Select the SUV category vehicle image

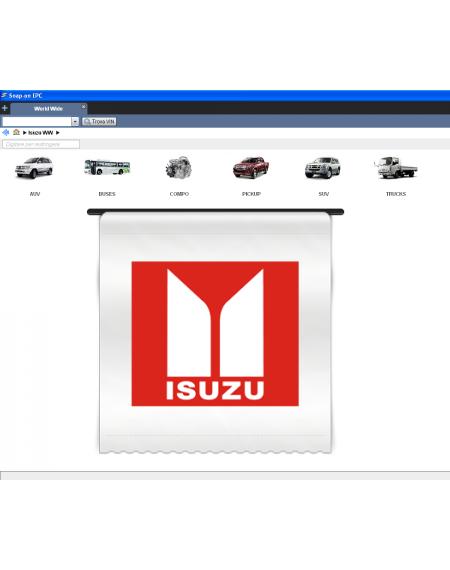323,168
